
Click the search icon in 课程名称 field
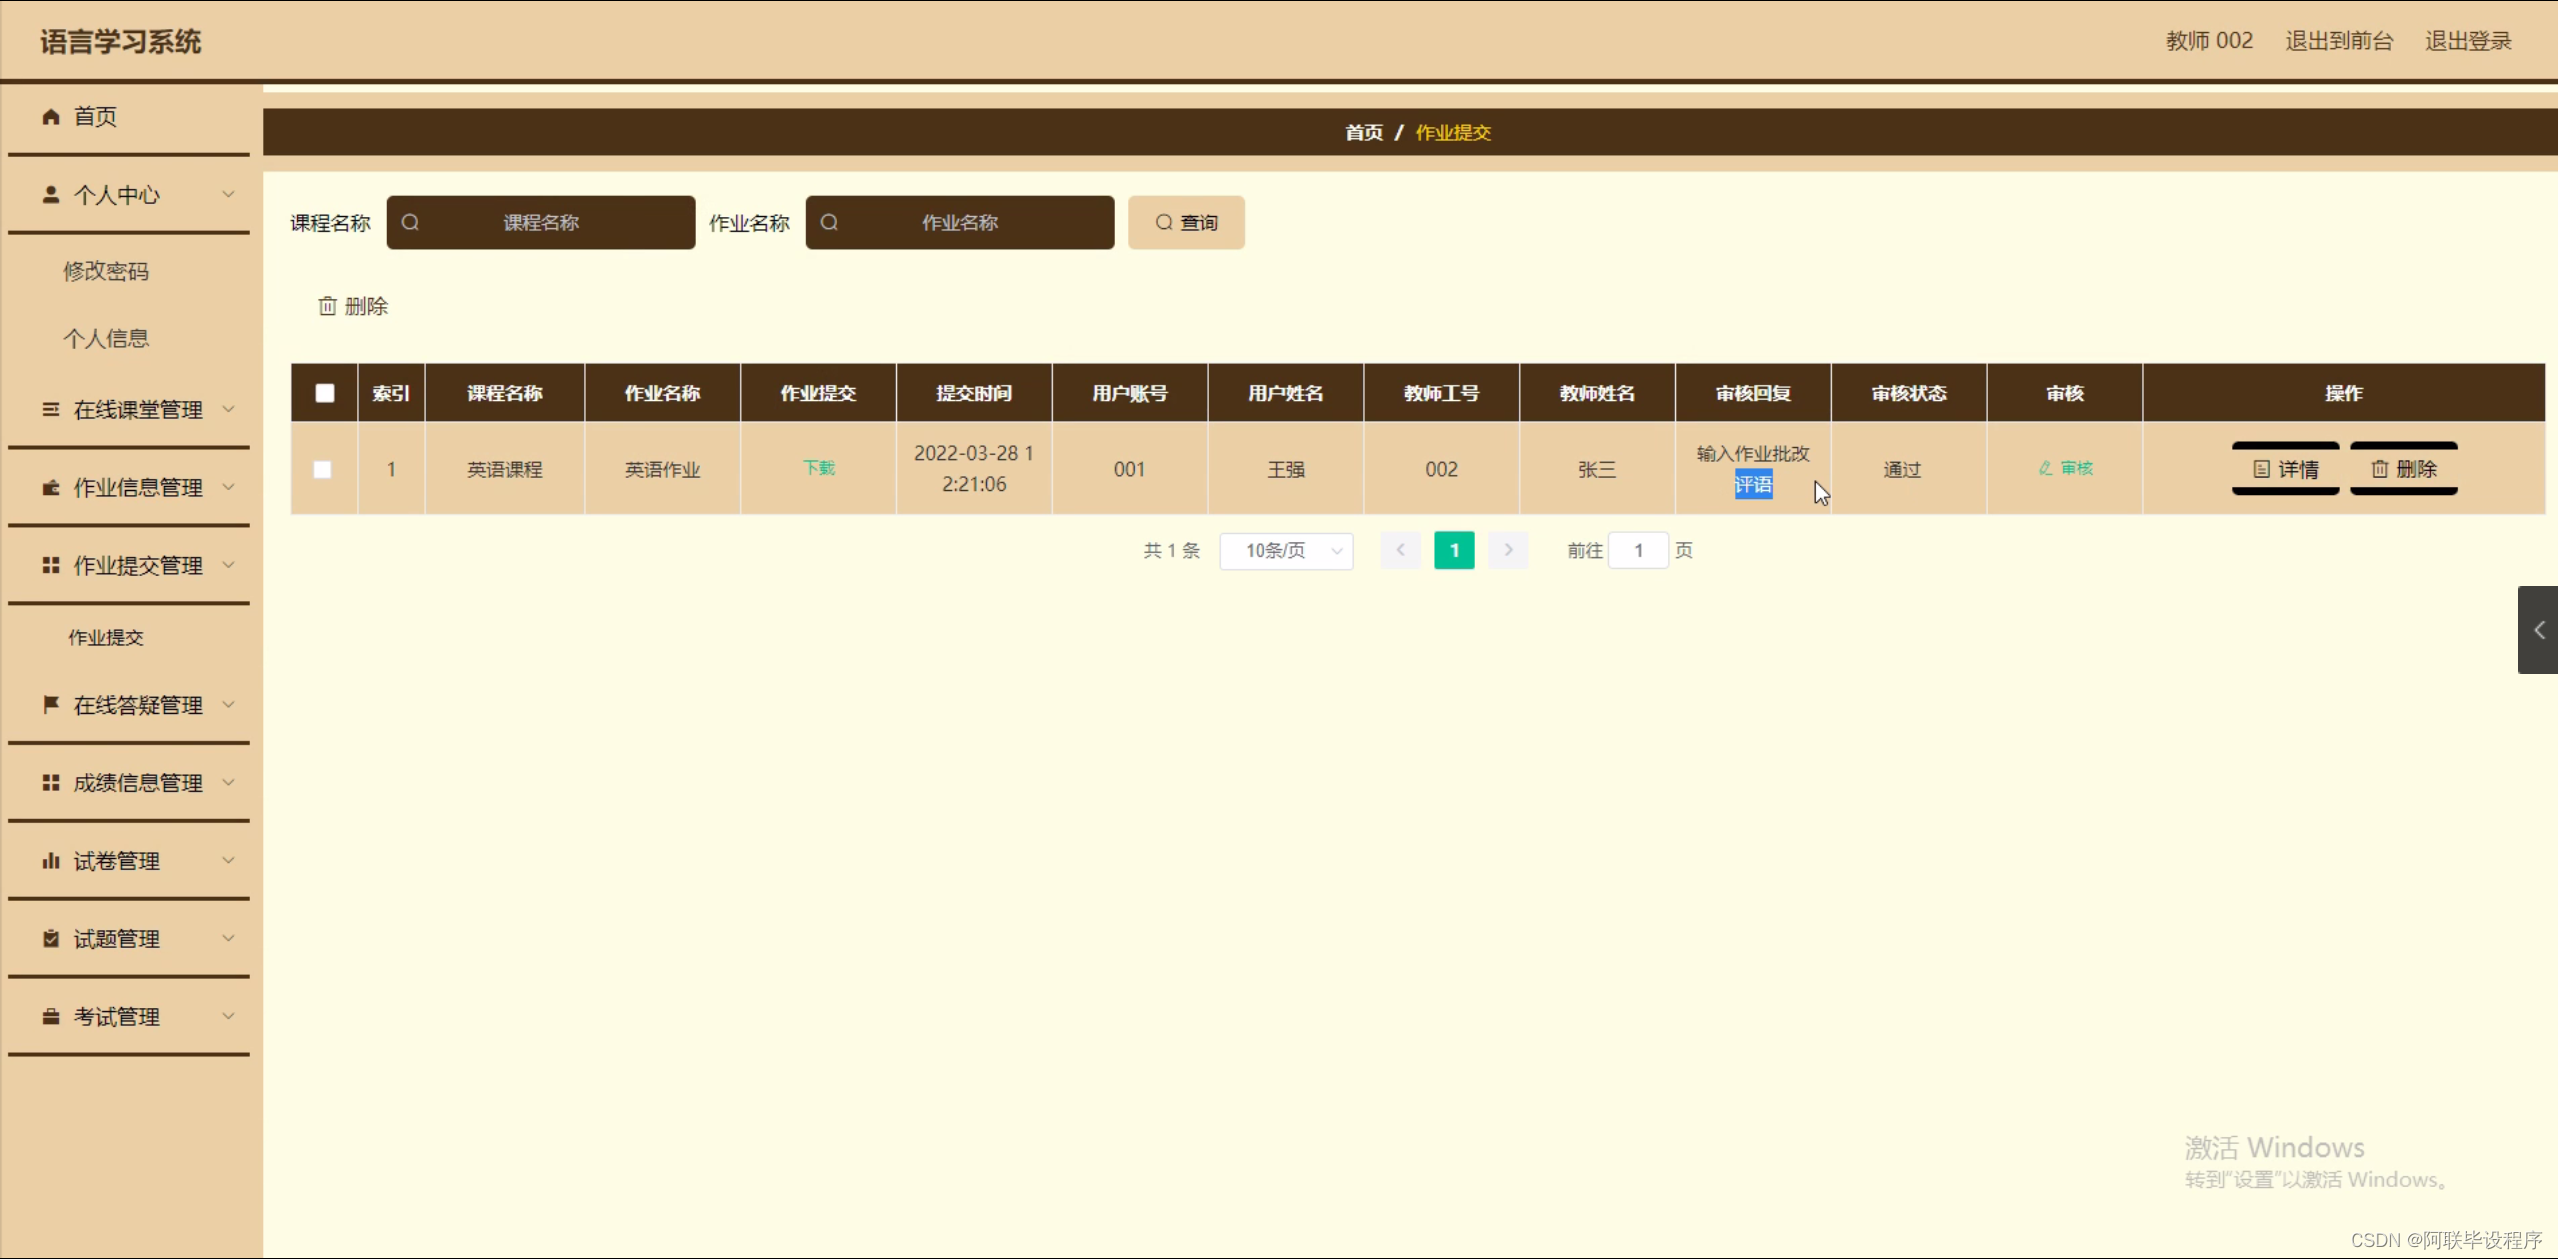click(x=410, y=222)
